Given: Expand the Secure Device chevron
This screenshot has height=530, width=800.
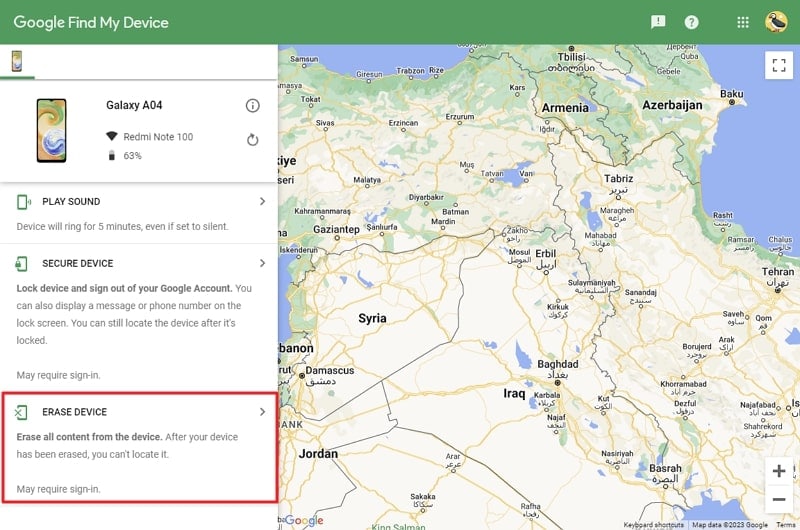Looking at the screenshot, I should (262, 263).
